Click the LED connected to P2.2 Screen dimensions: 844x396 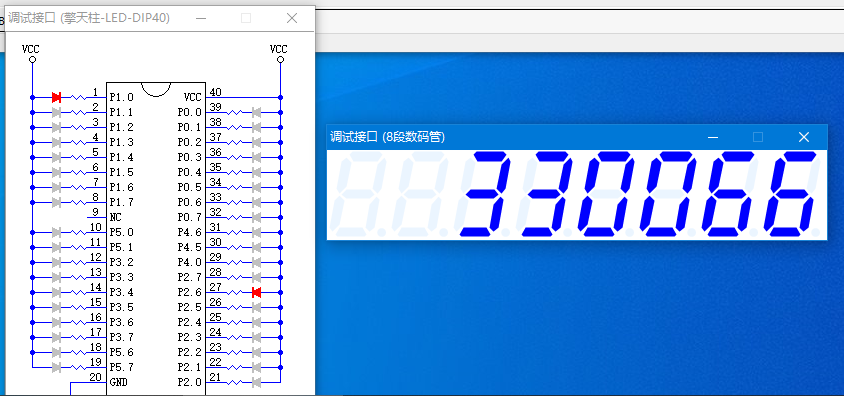256,353
